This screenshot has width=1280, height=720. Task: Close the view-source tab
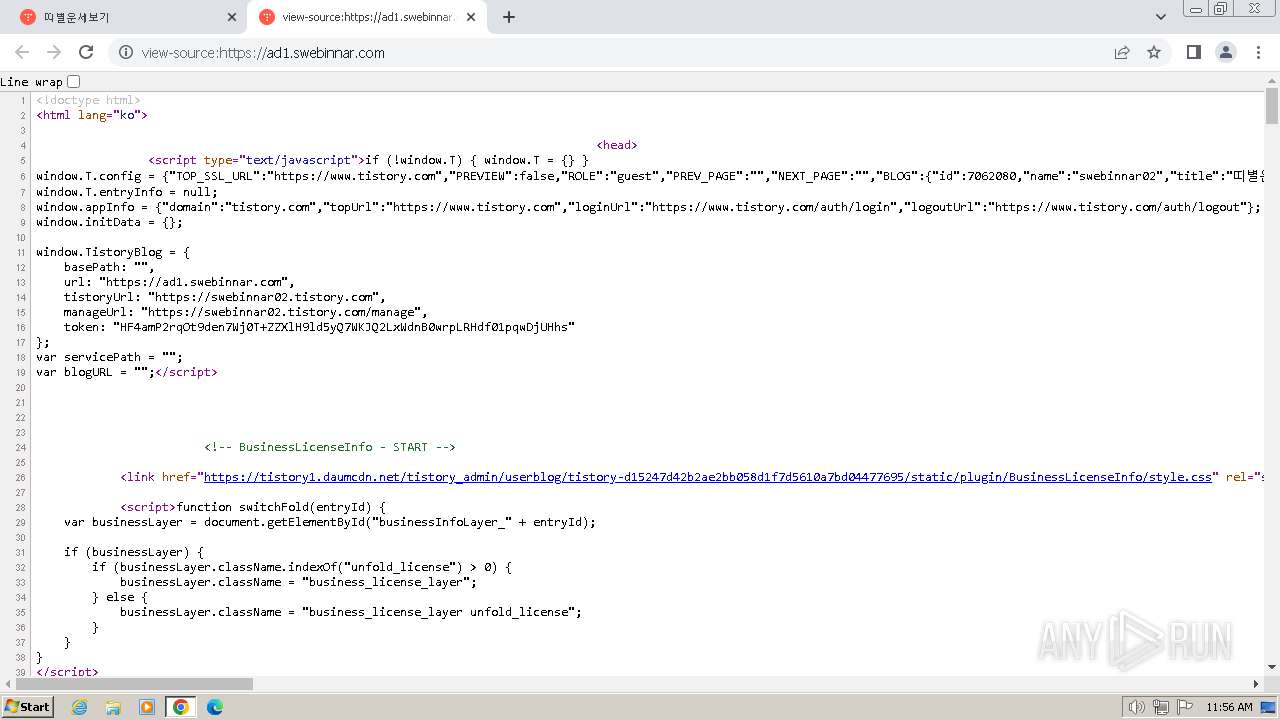click(x=471, y=17)
